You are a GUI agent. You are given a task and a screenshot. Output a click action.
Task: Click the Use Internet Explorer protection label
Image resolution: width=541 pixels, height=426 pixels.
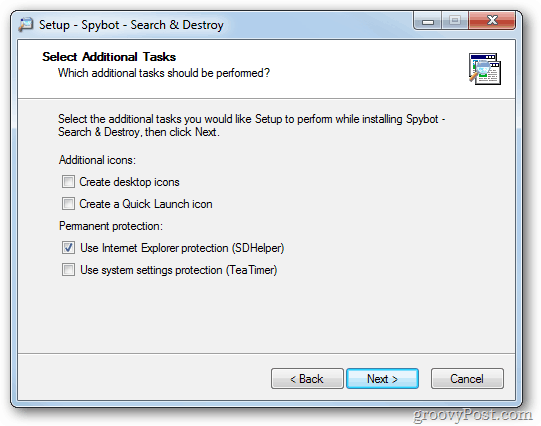click(x=182, y=248)
